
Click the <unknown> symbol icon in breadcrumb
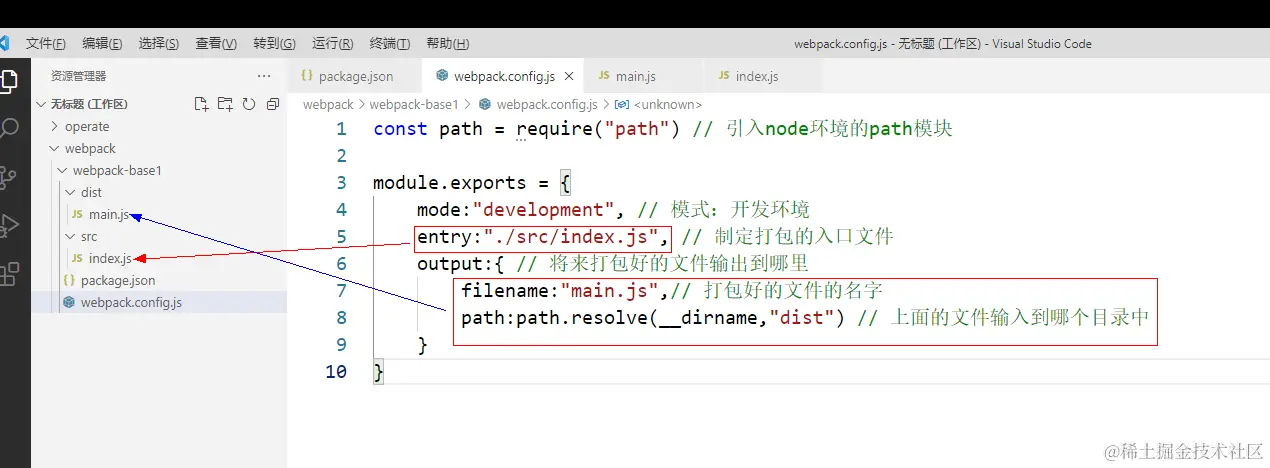[621, 104]
